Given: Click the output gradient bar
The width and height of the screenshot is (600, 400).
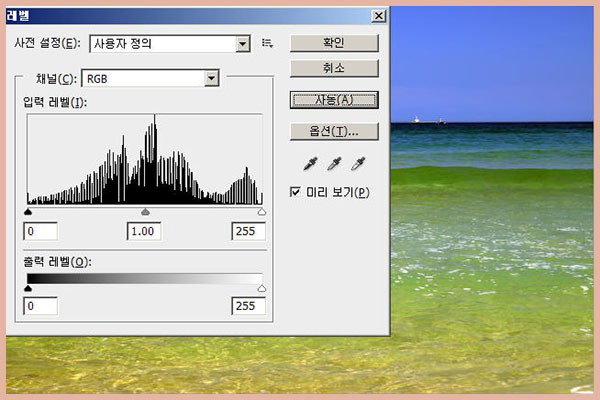Looking at the screenshot, I should pos(145,278).
